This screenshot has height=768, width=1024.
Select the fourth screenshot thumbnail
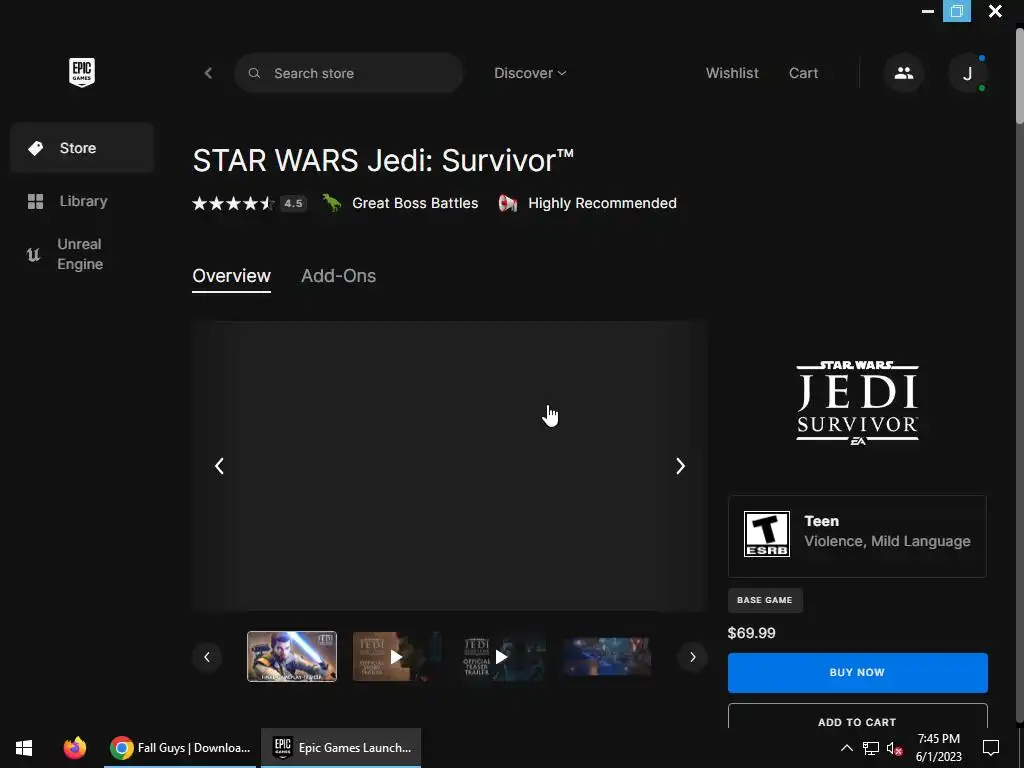point(607,656)
